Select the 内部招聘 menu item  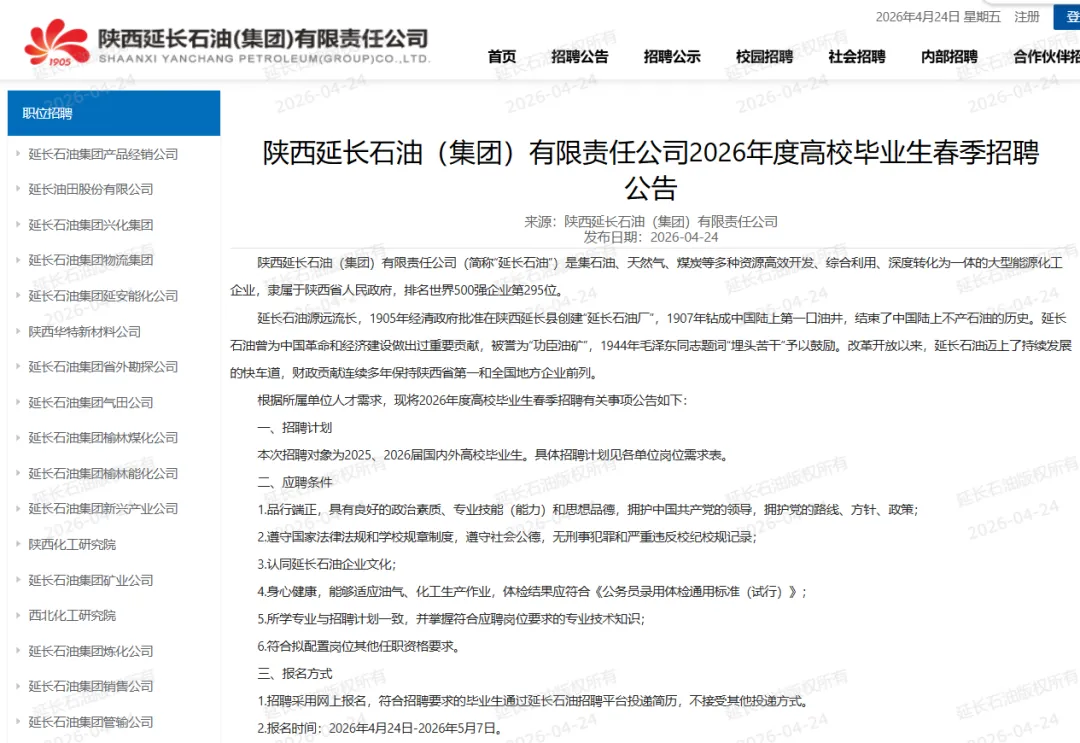click(948, 56)
